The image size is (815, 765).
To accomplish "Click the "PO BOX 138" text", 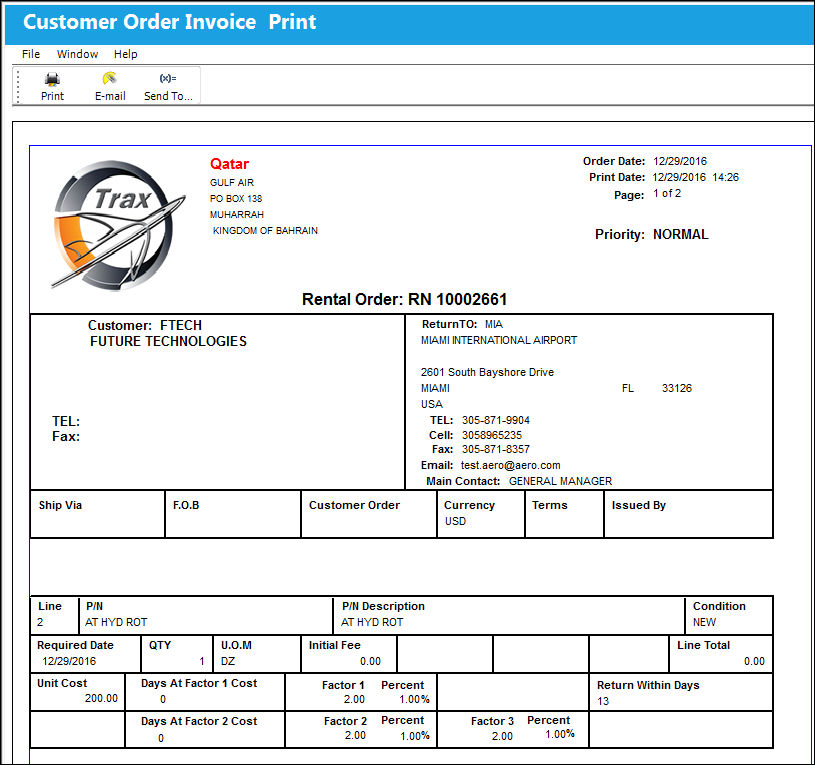I will [x=236, y=199].
